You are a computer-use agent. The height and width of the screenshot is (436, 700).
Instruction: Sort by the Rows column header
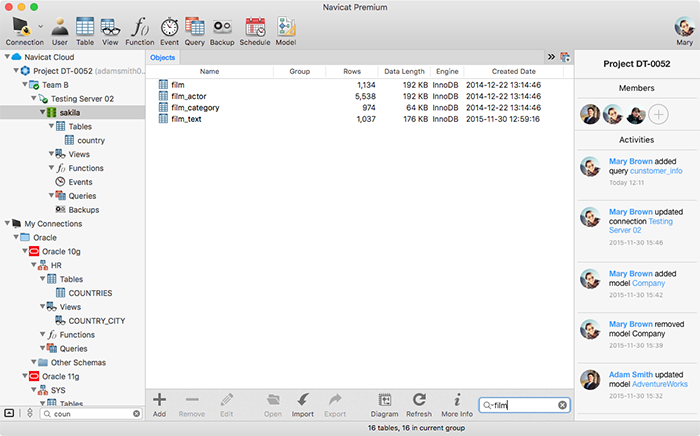point(352,71)
